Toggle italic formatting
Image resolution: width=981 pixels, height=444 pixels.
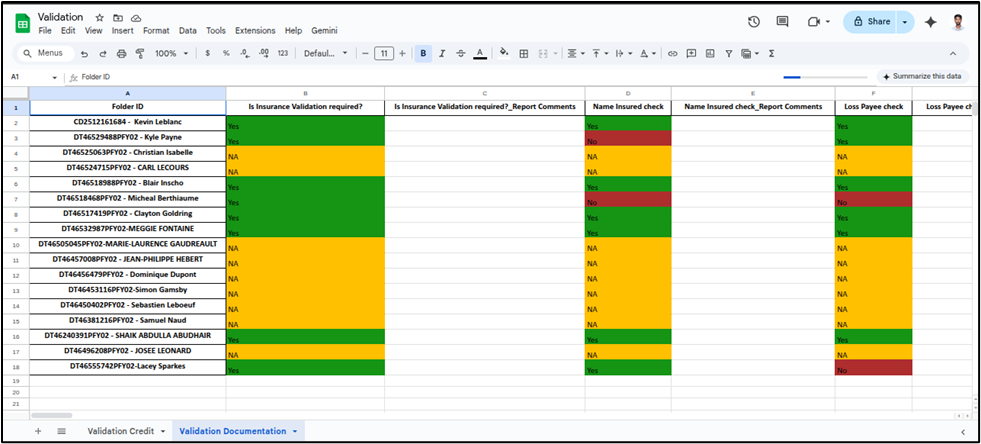442,53
